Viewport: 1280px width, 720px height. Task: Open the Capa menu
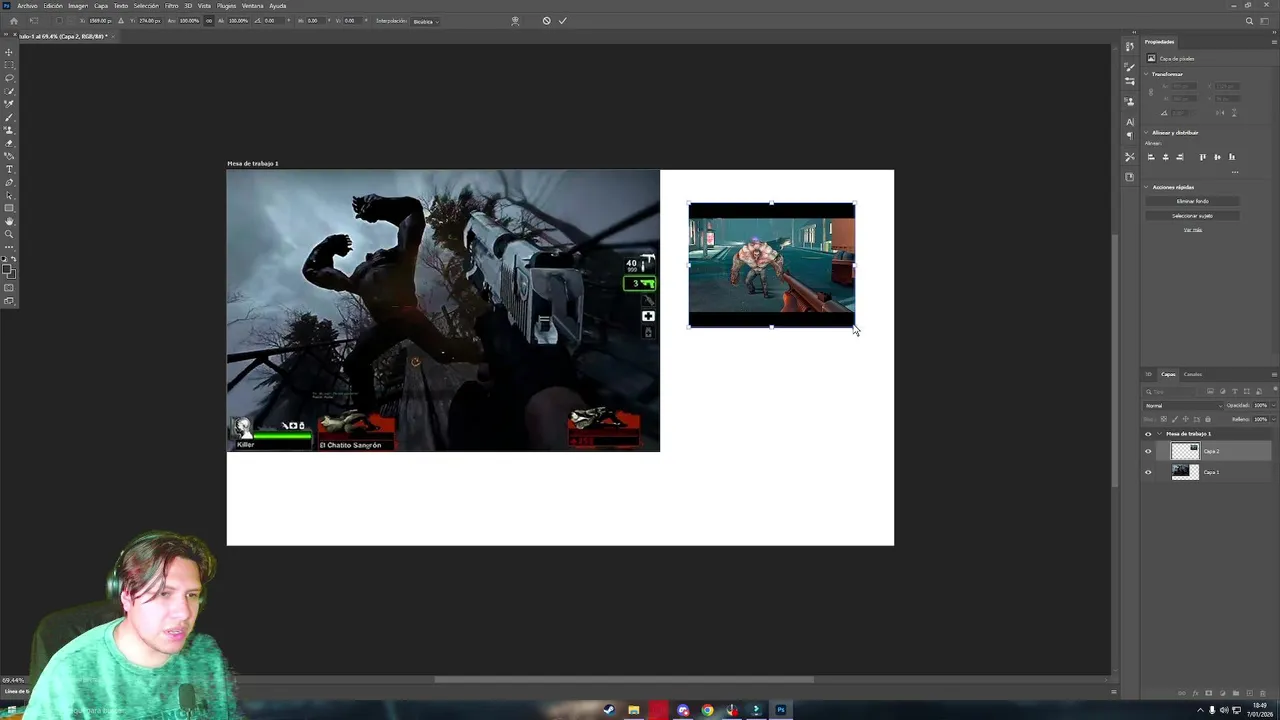(101, 6)
